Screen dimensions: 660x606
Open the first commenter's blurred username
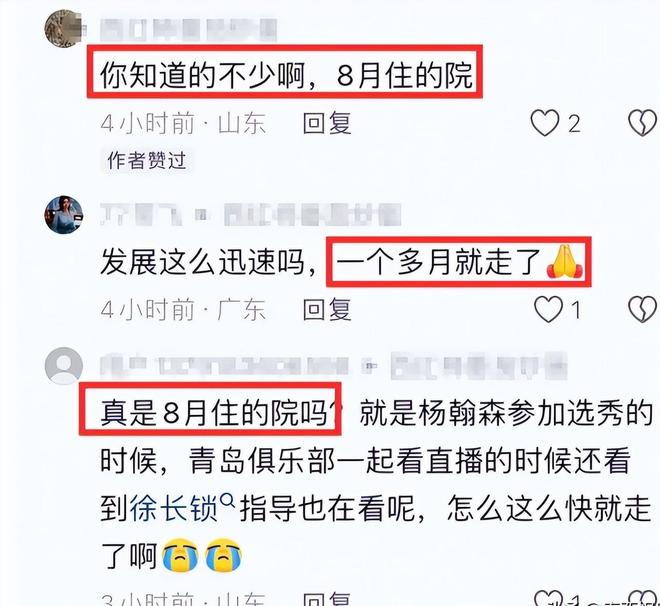coord(189,29)
